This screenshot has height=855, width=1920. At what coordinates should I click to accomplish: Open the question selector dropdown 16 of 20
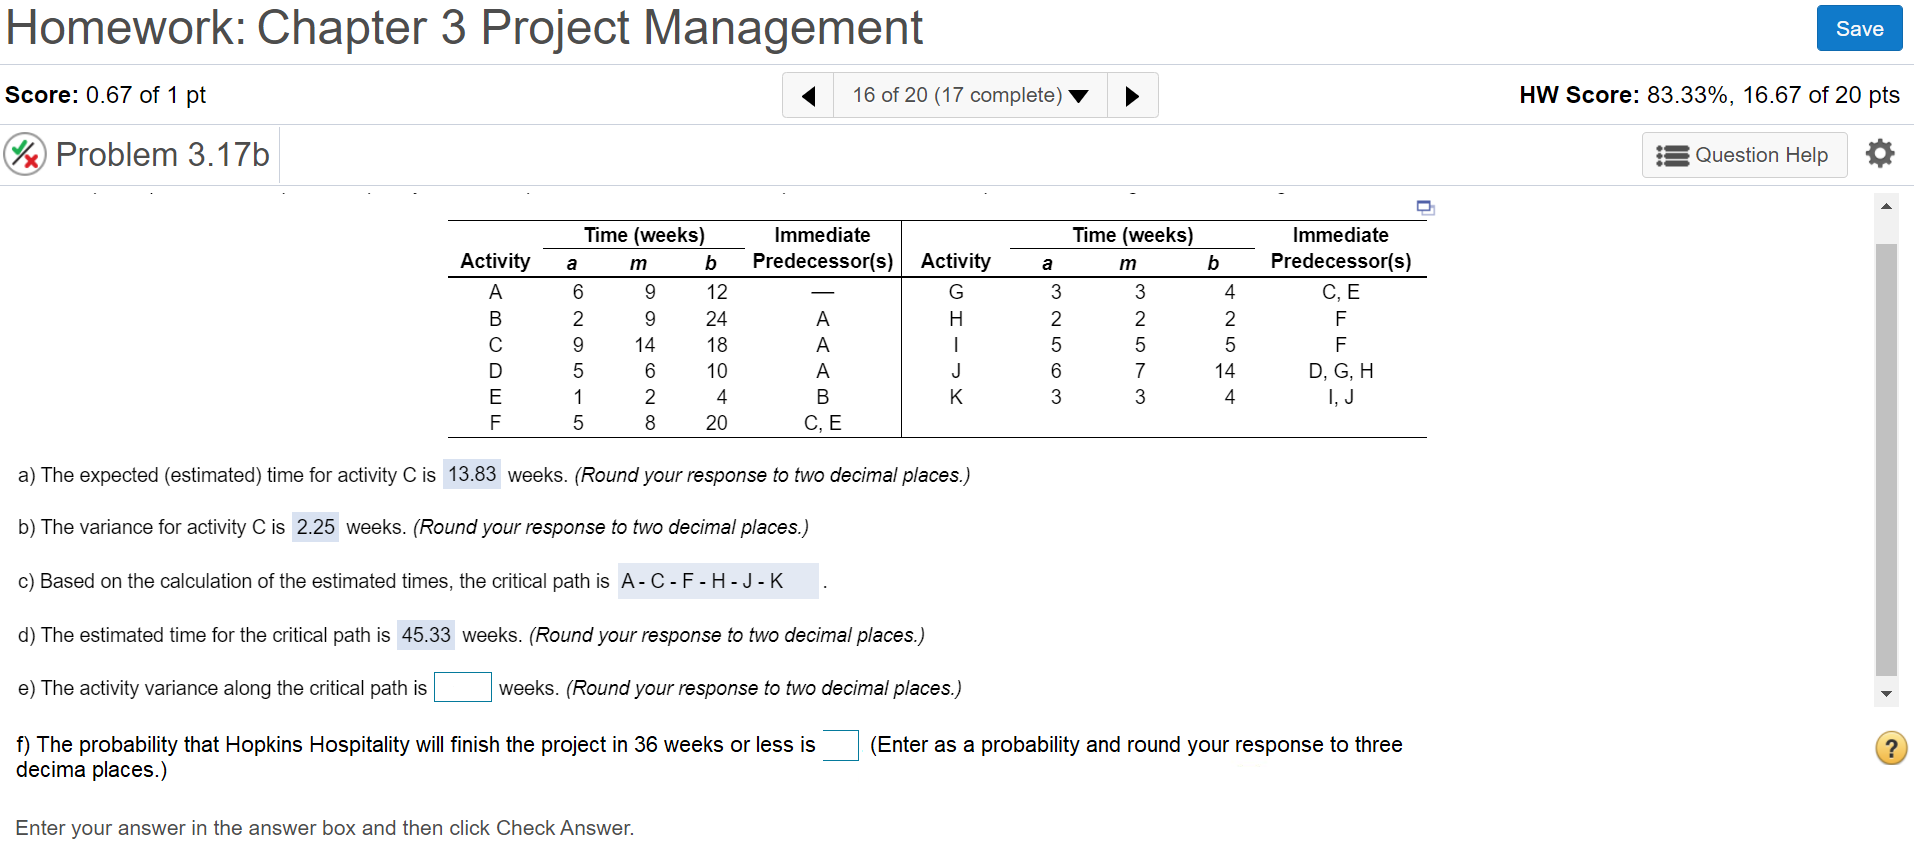[969, 96]
